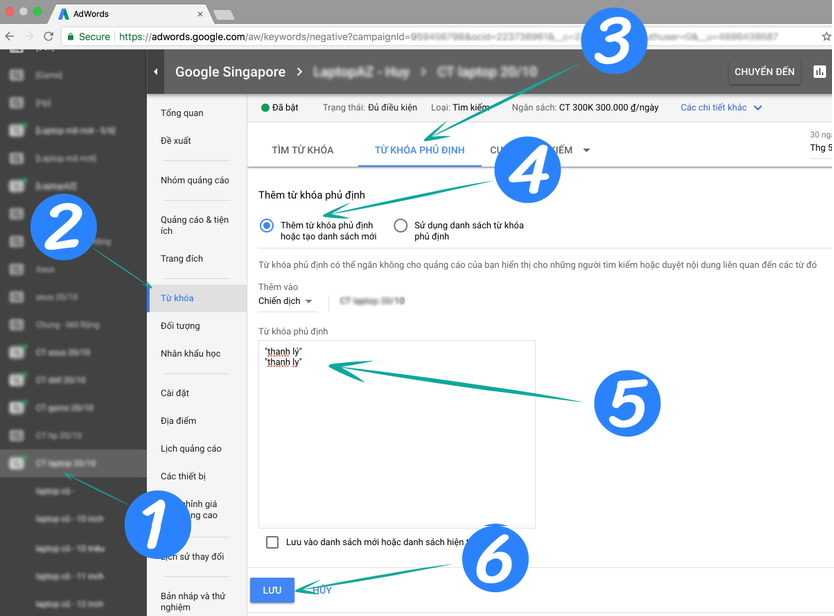Screen dimensions: 834x616
Task: Open Nhóm quảng cáo menu item
Action: 195,180
